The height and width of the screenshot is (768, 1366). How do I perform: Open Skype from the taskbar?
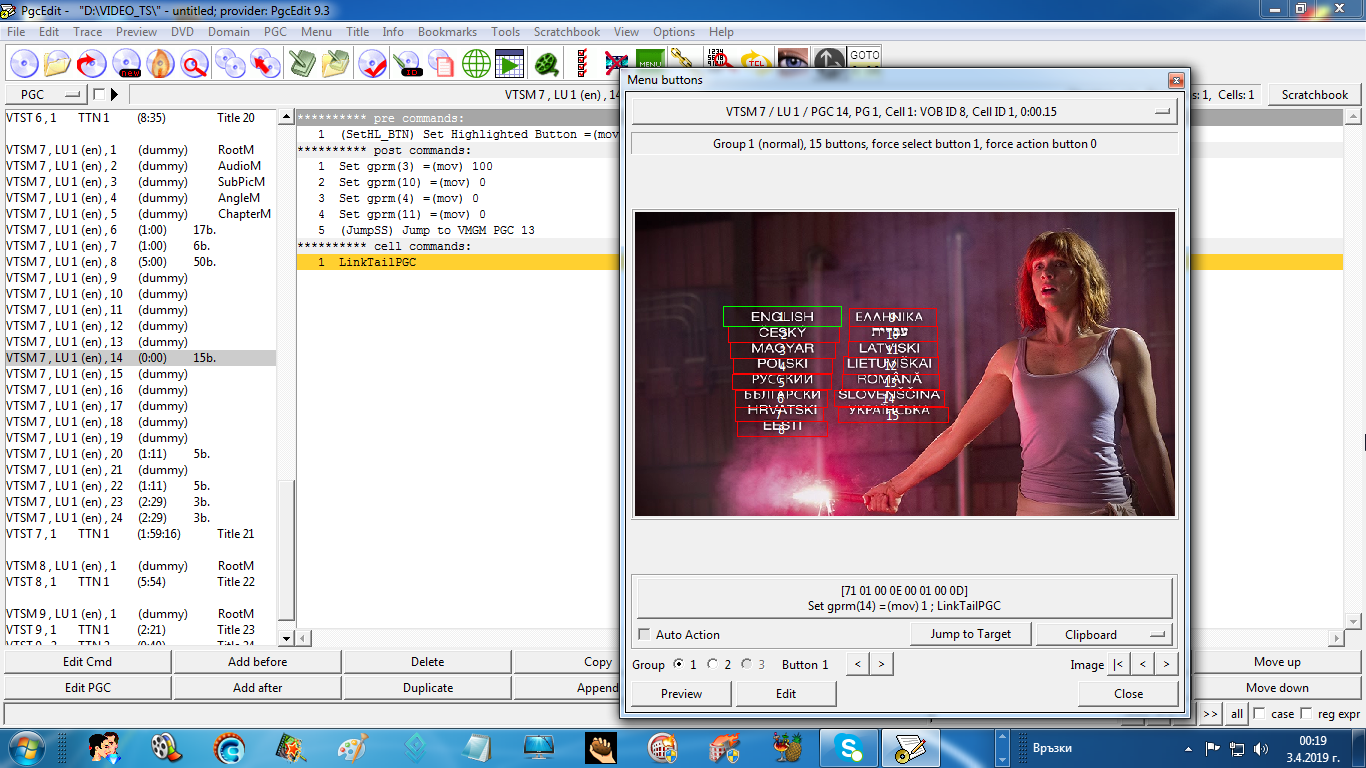849,747
